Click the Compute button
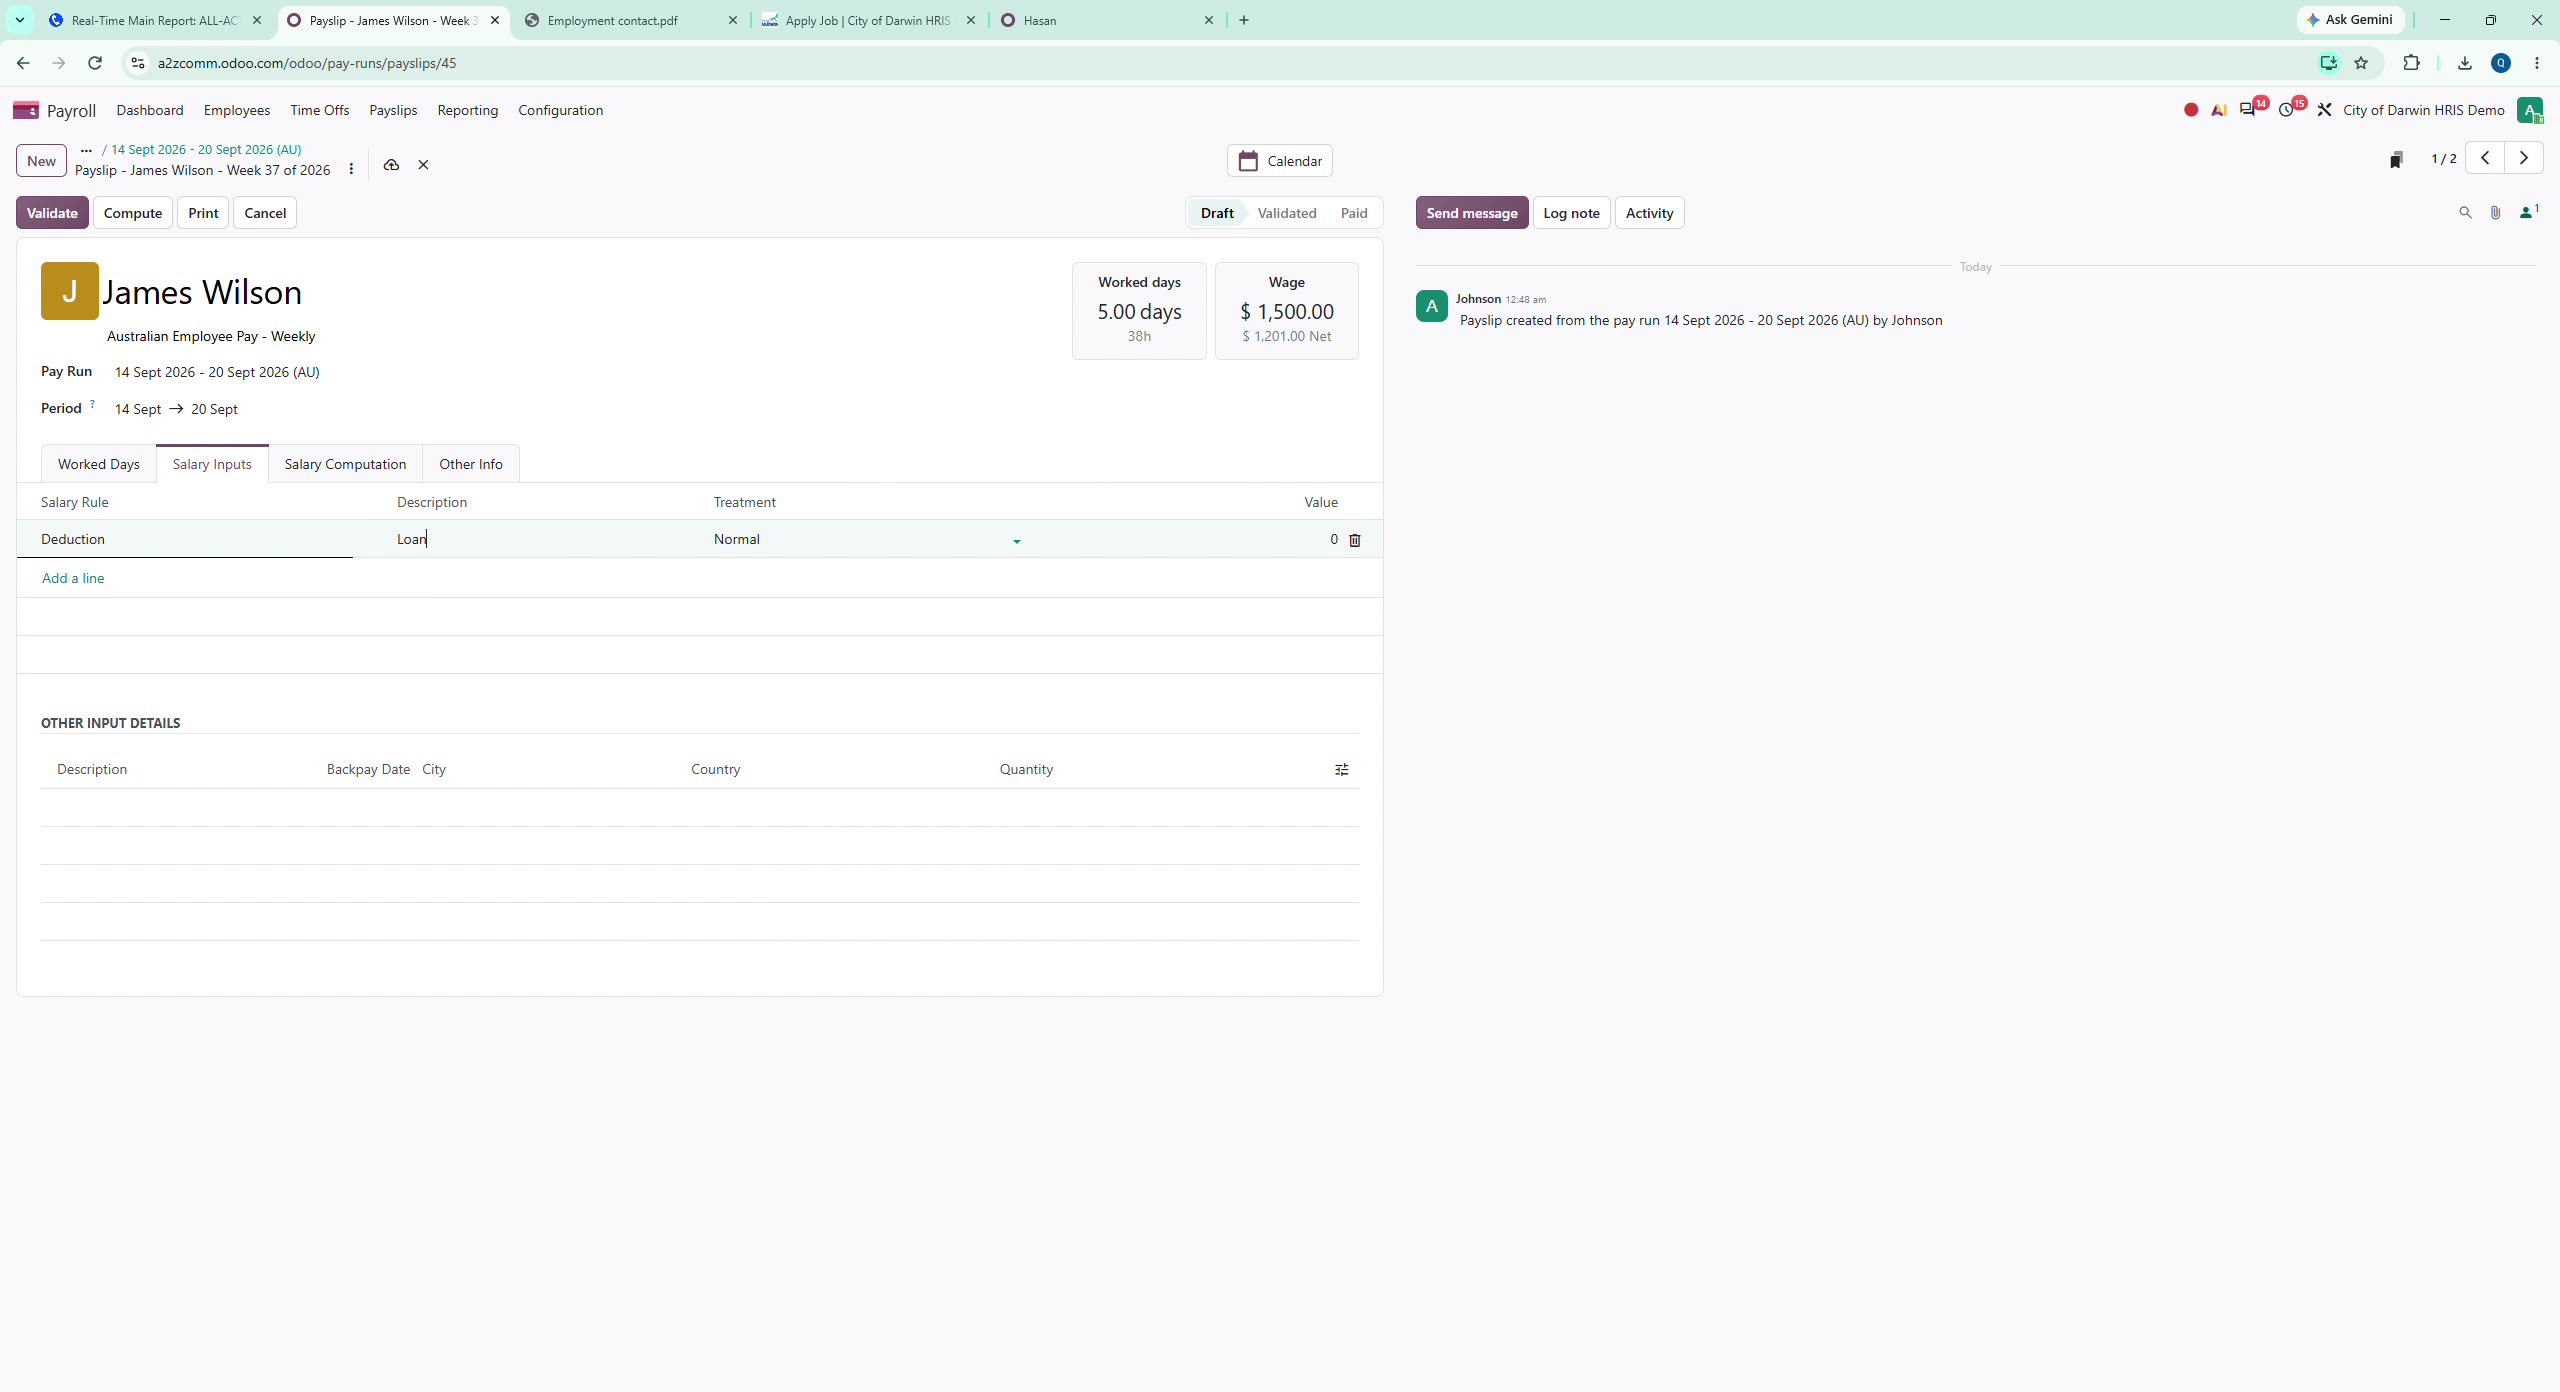 point(133,213)
